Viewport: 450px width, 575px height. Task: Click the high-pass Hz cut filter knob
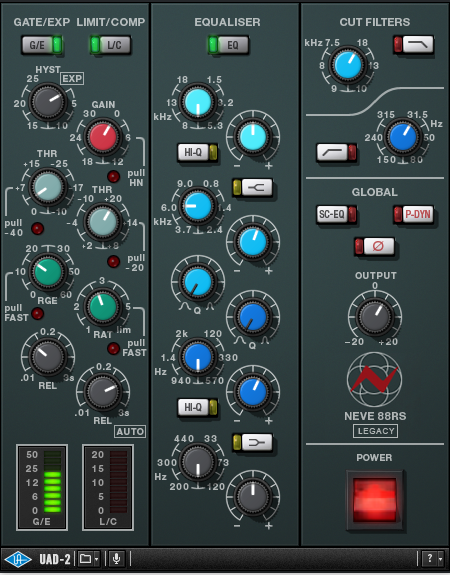pyautogui.click(x=403, y=137)
